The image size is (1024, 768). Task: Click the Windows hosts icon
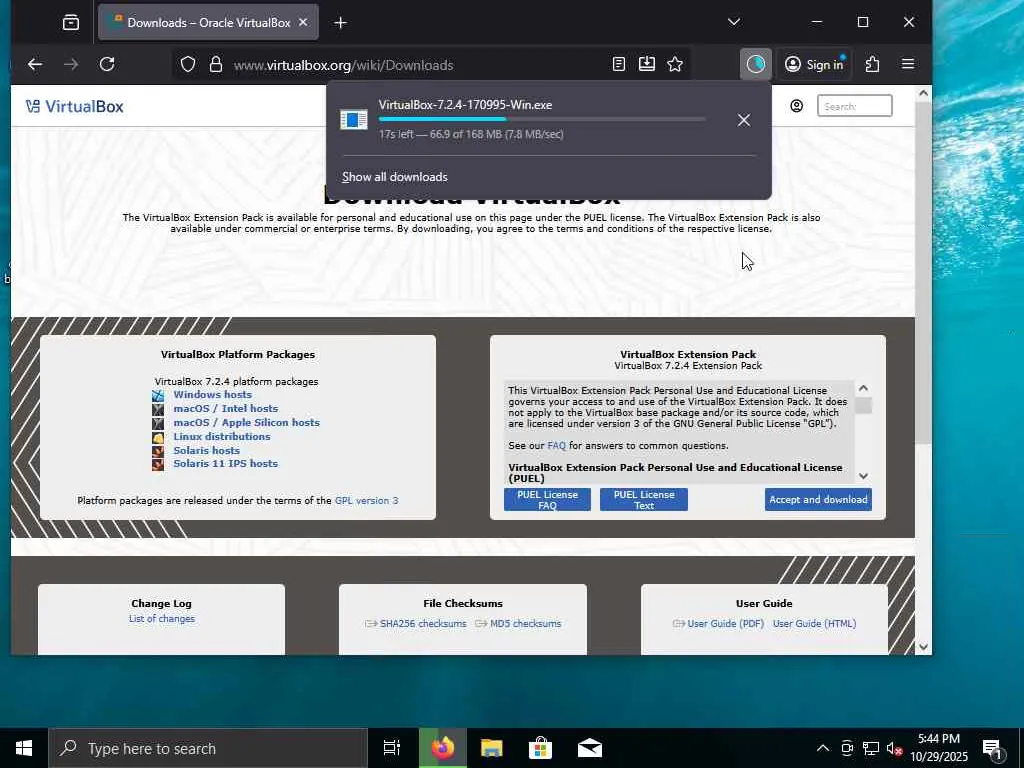coord(158,395)
